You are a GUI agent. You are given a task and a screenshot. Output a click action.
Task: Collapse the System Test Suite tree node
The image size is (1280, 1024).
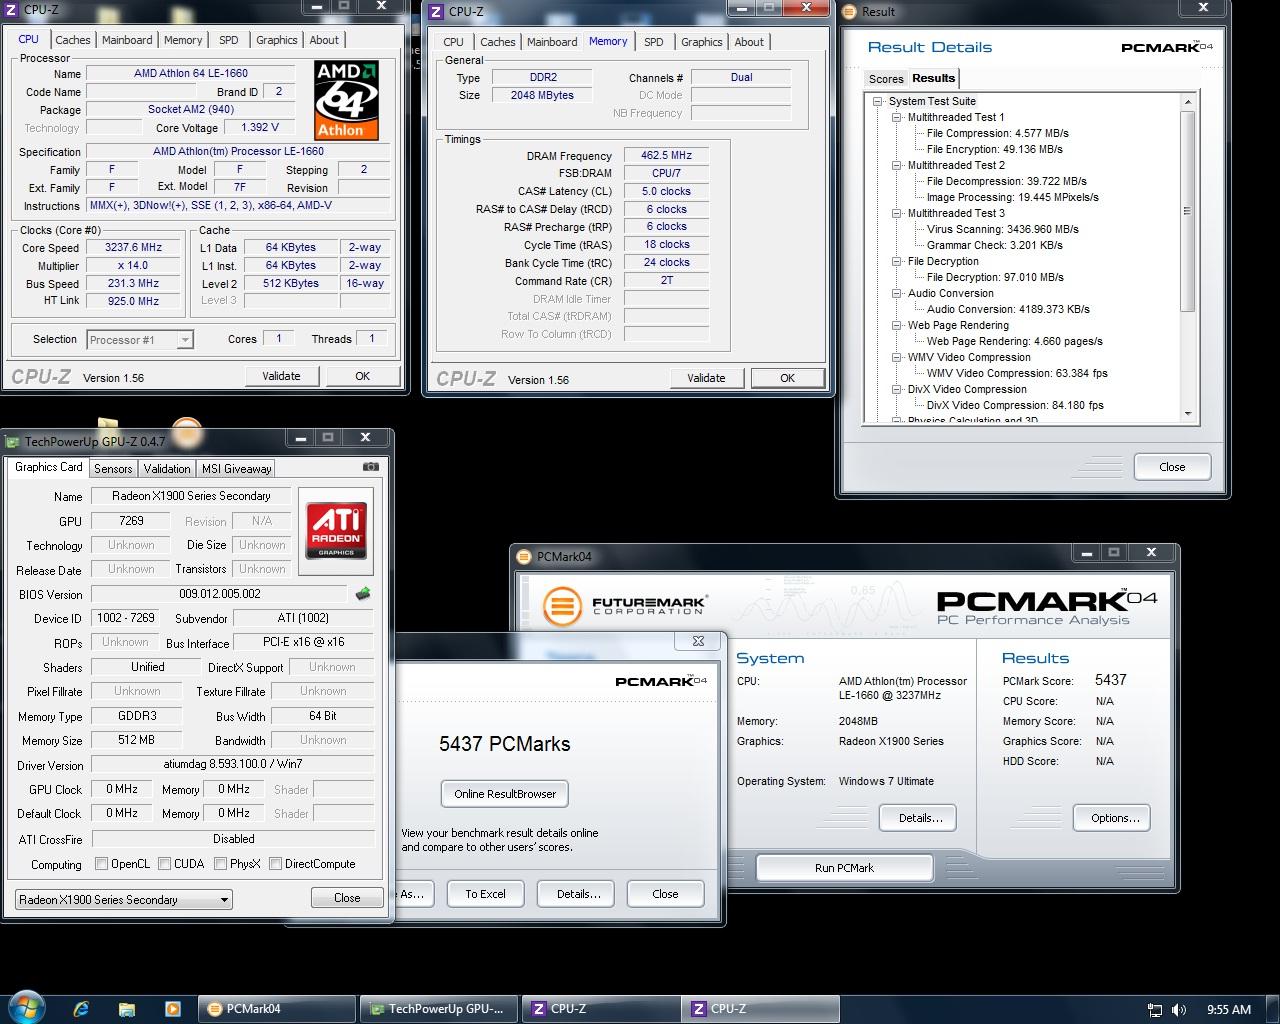tap(878, 101)
